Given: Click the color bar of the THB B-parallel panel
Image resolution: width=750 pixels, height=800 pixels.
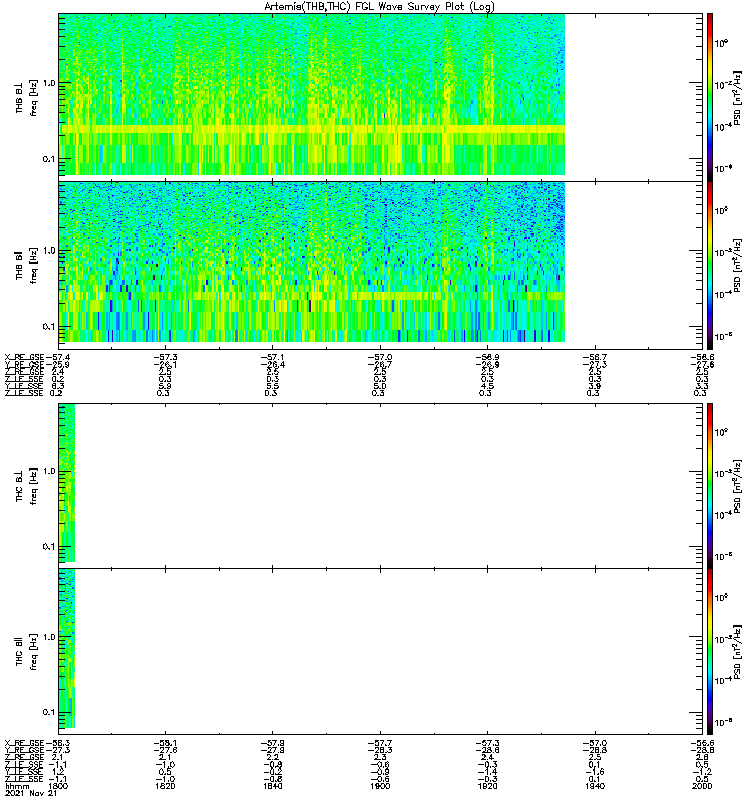Looking at the screenshot, I should pos(710,265).
